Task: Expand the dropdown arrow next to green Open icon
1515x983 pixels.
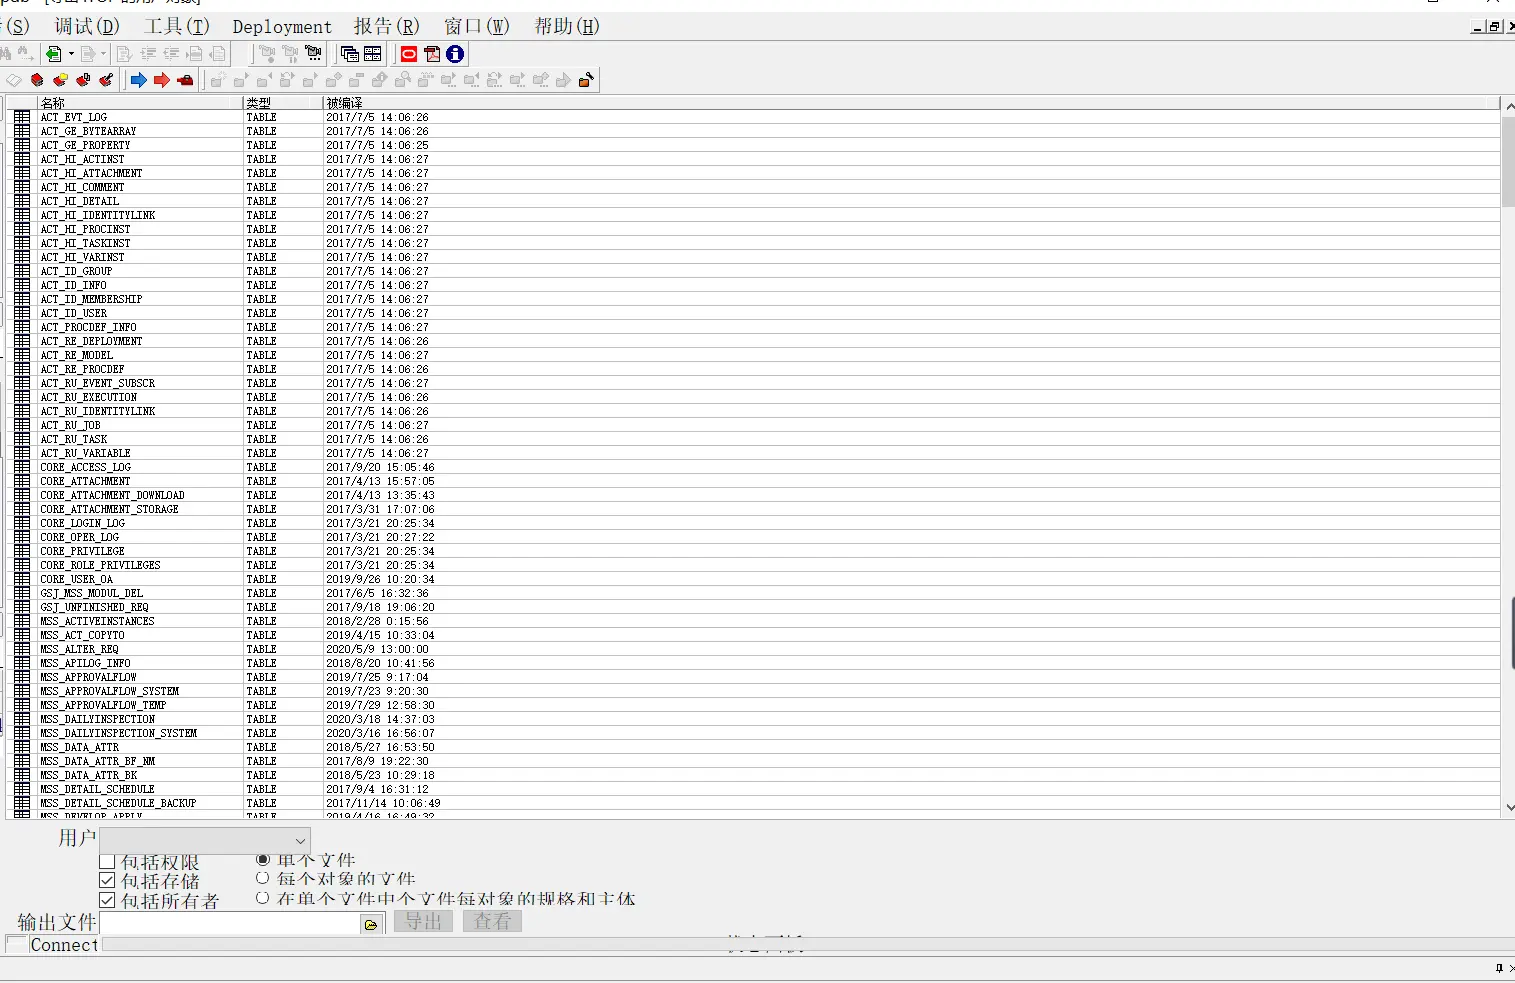Action: (71, 54)
